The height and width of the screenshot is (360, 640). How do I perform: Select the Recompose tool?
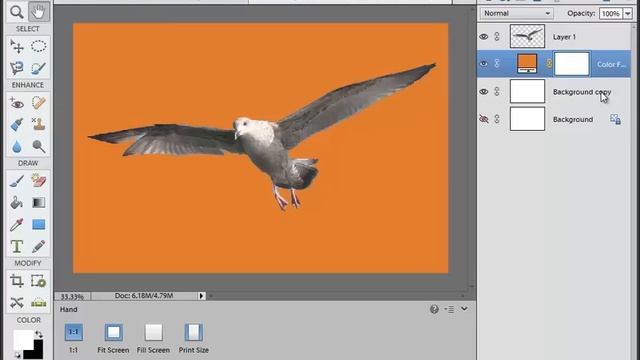pos(39,281)
